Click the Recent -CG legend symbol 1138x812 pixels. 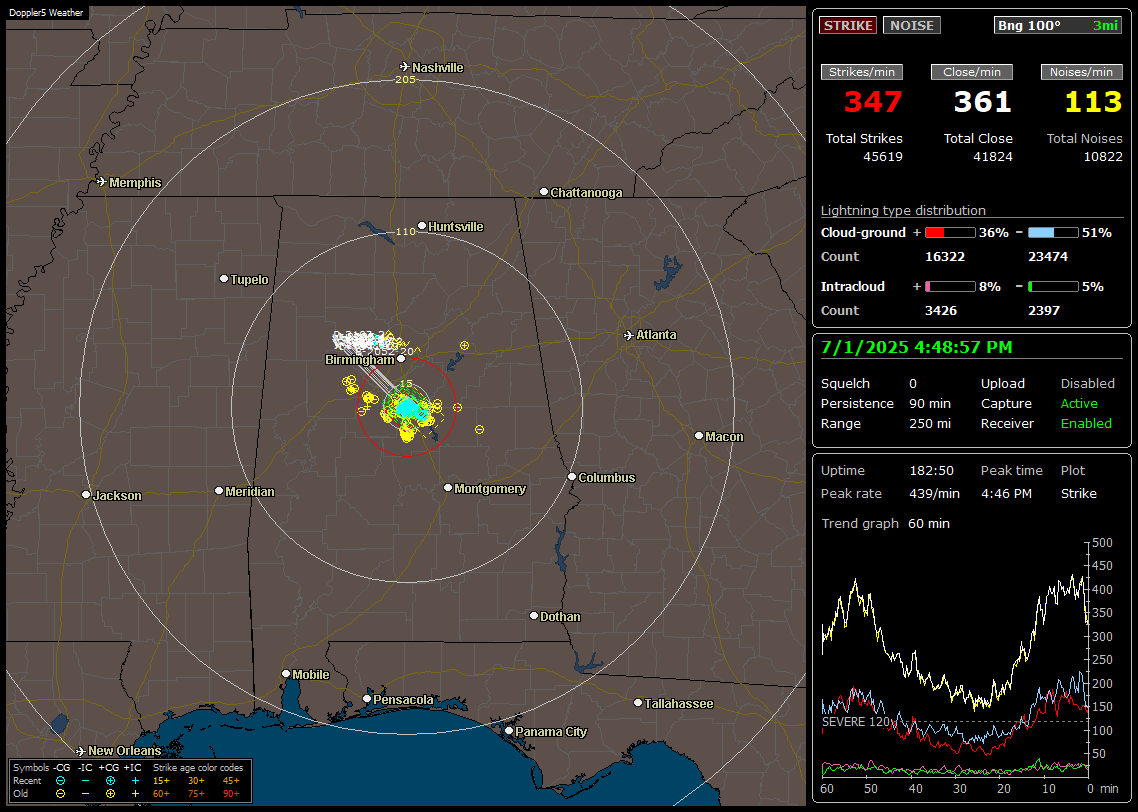coord(60,781)
